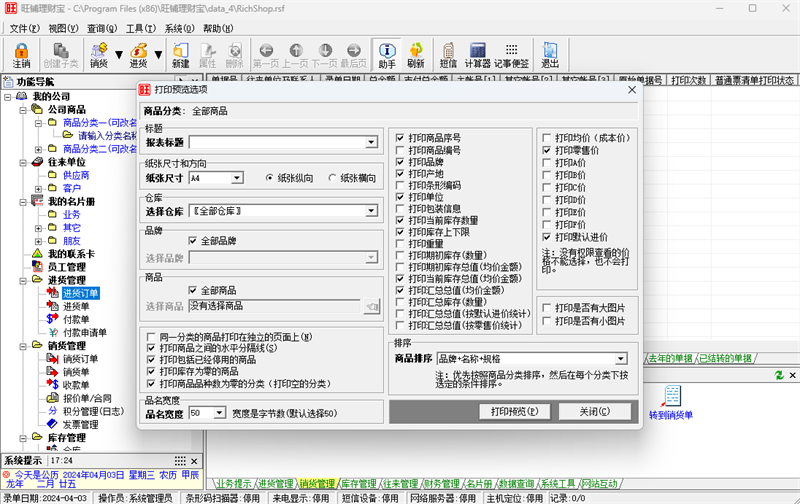Select 纸张横向 radio button
800x504 pixels.
tap(333, 178)
